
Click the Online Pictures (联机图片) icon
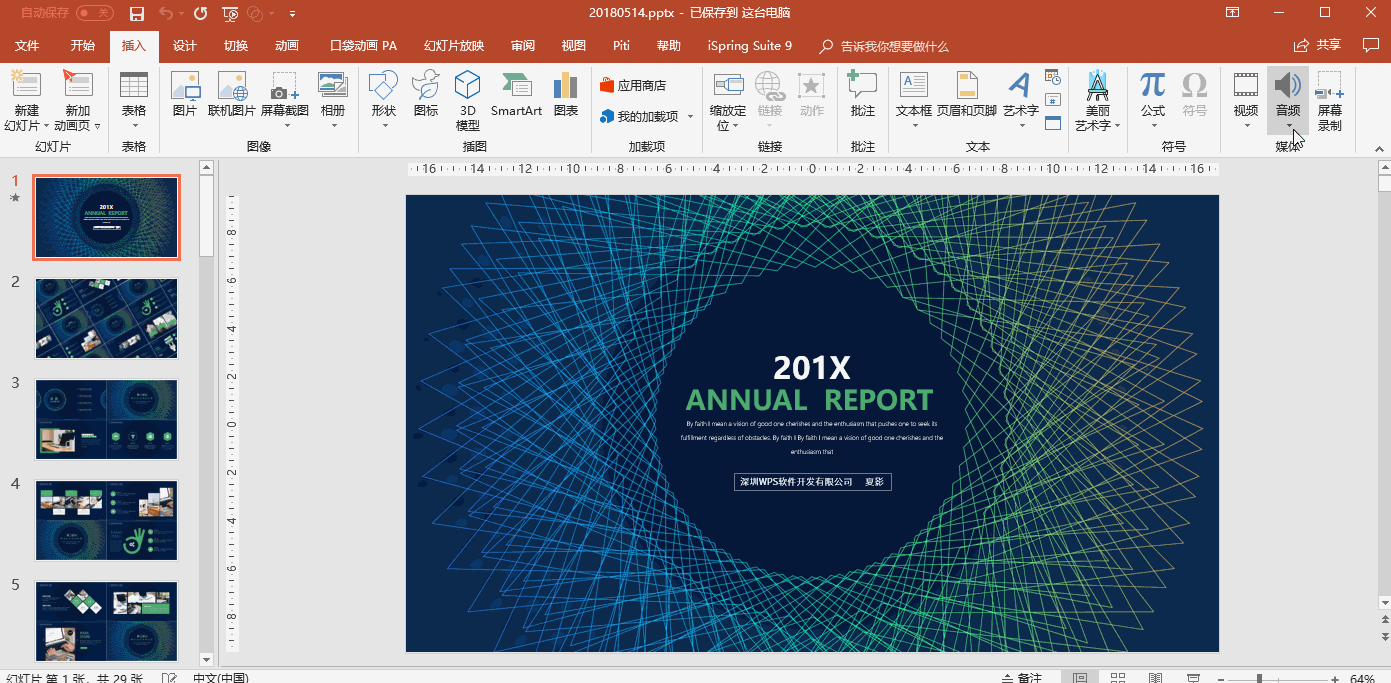coord(232,84)
